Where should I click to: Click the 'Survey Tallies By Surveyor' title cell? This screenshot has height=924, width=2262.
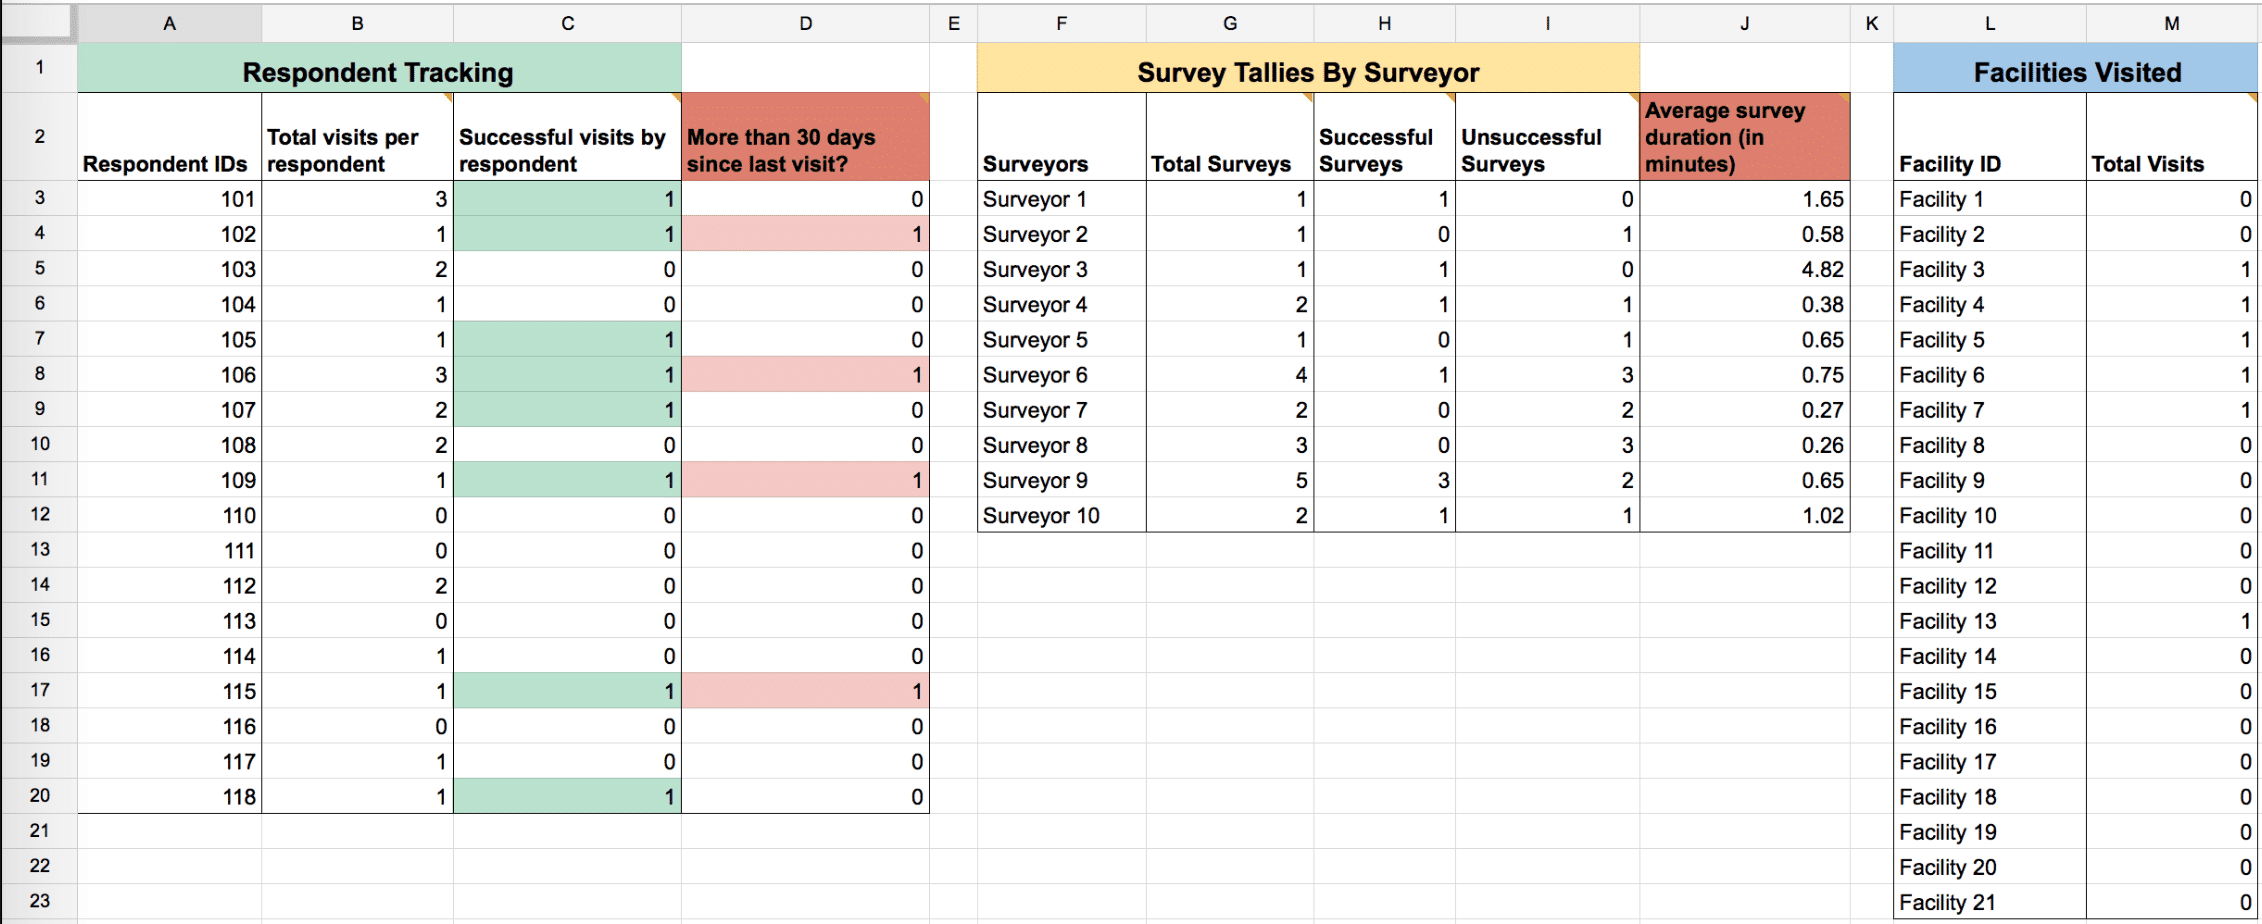coord(1308,69)
